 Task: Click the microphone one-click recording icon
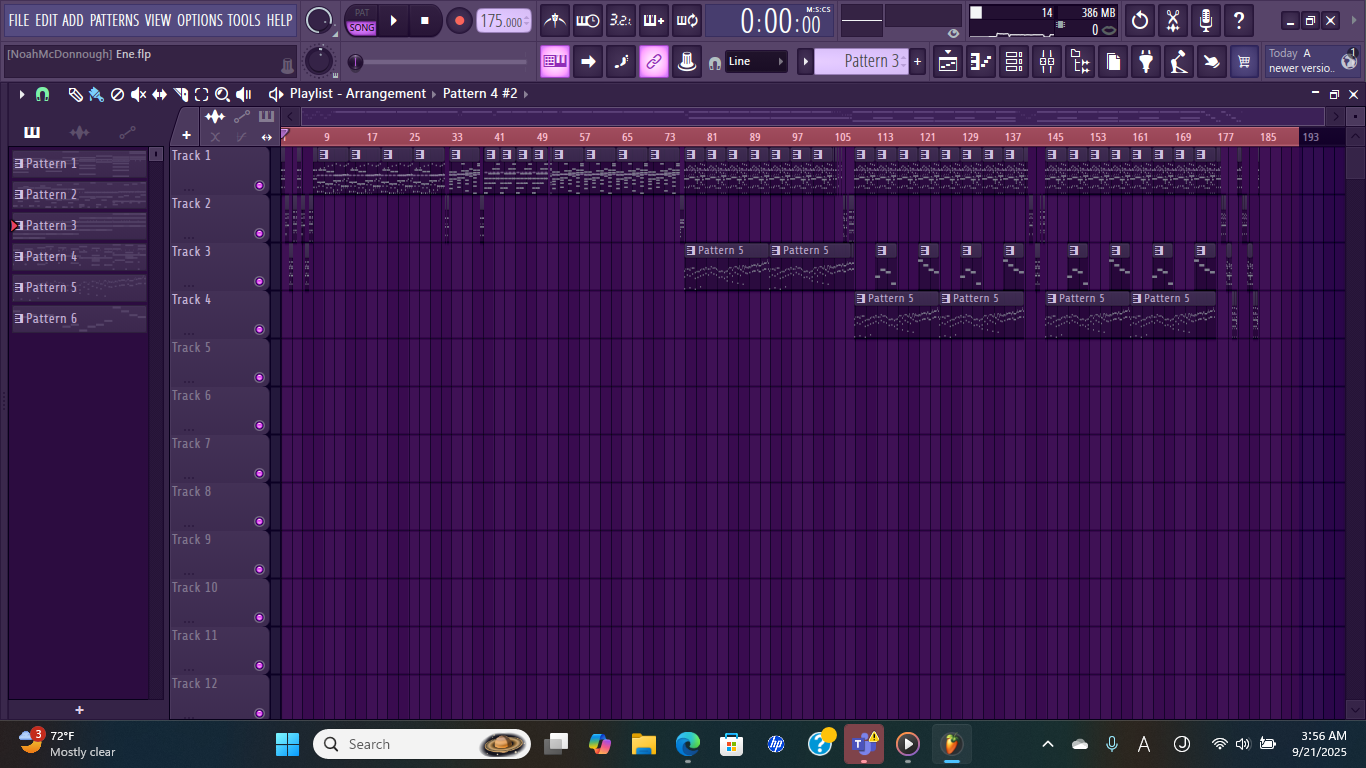coord(1206,20)
